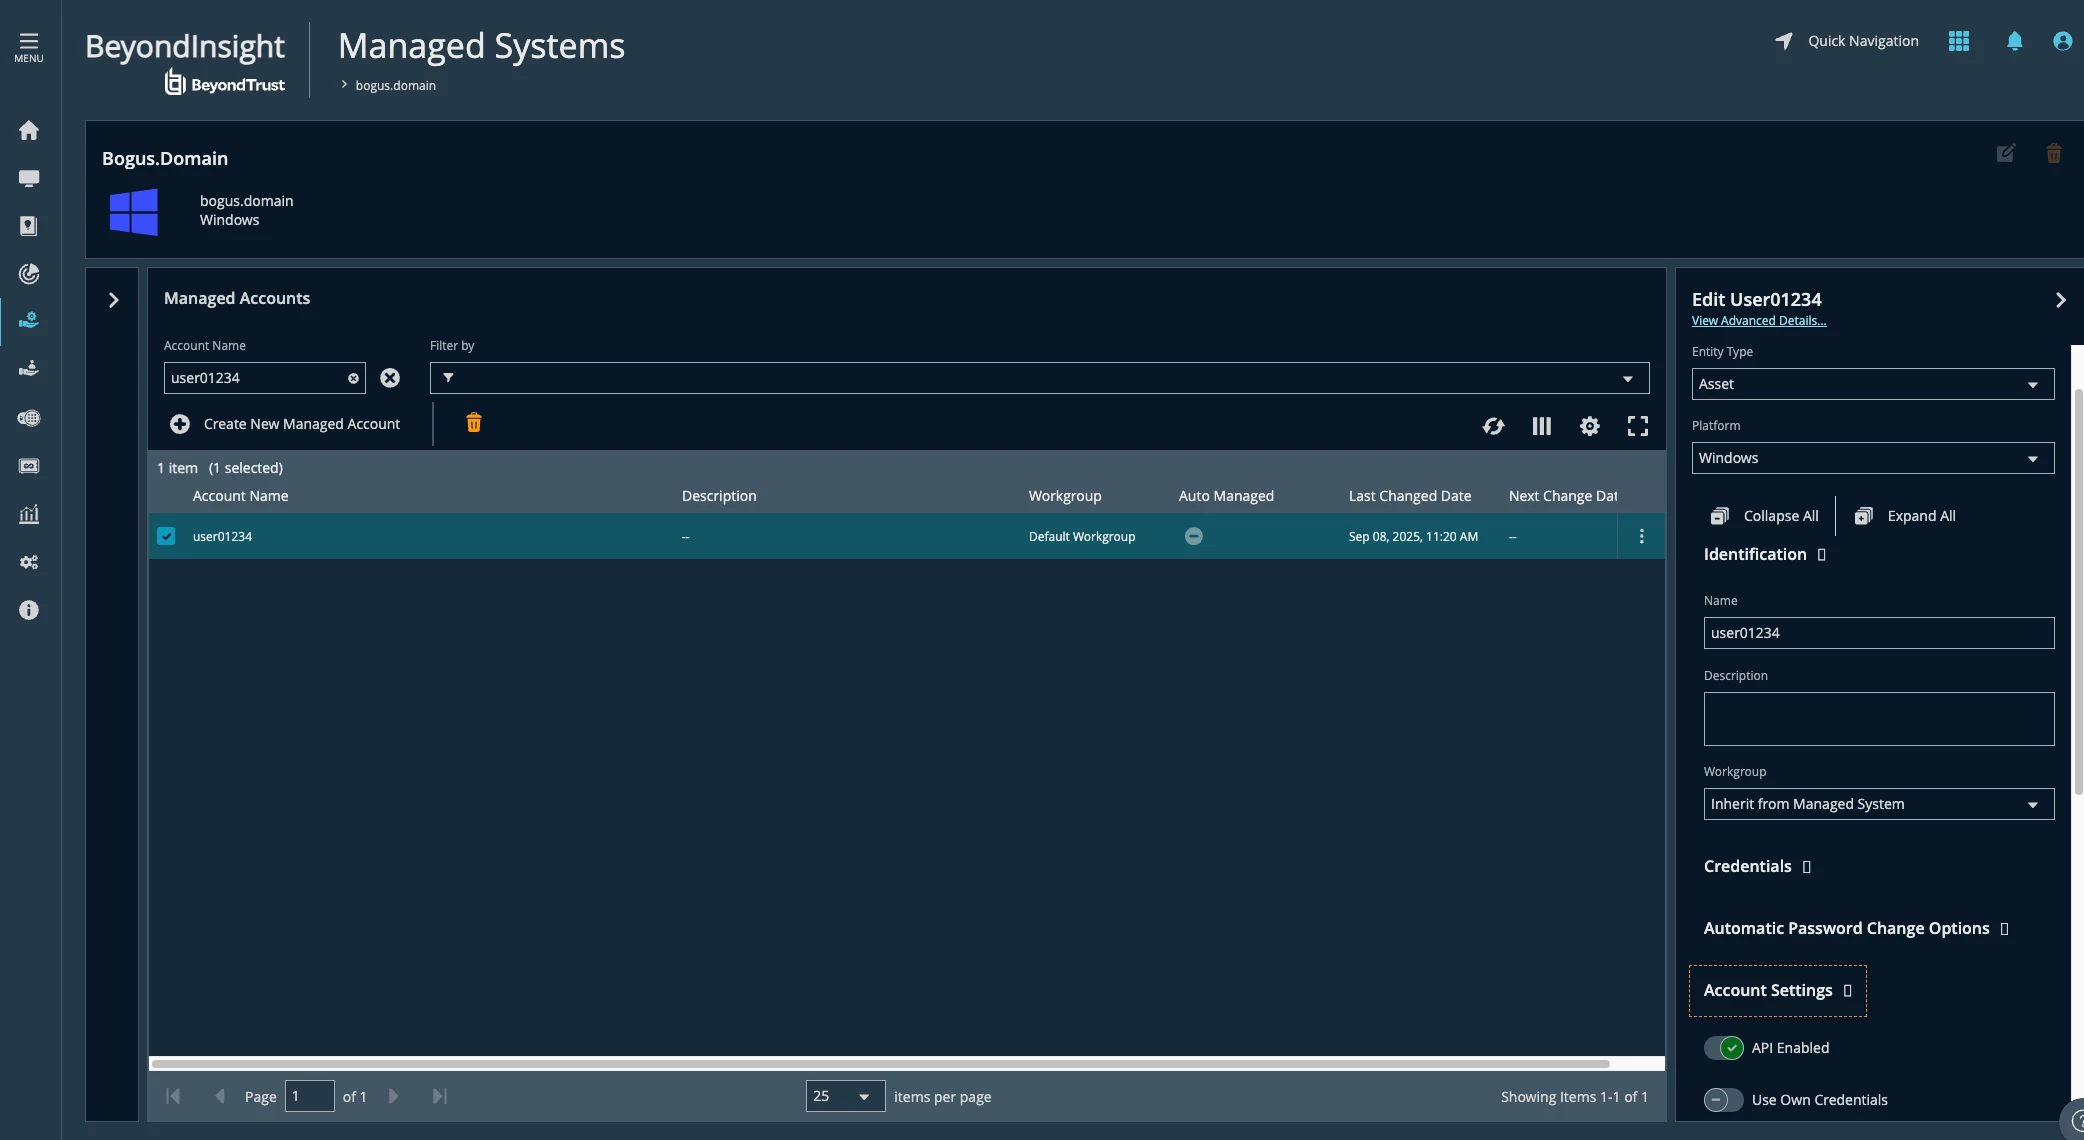
Task: Open the Assets monitor sidebar icon
Action: pyautogui.click(x=29, y=178)
